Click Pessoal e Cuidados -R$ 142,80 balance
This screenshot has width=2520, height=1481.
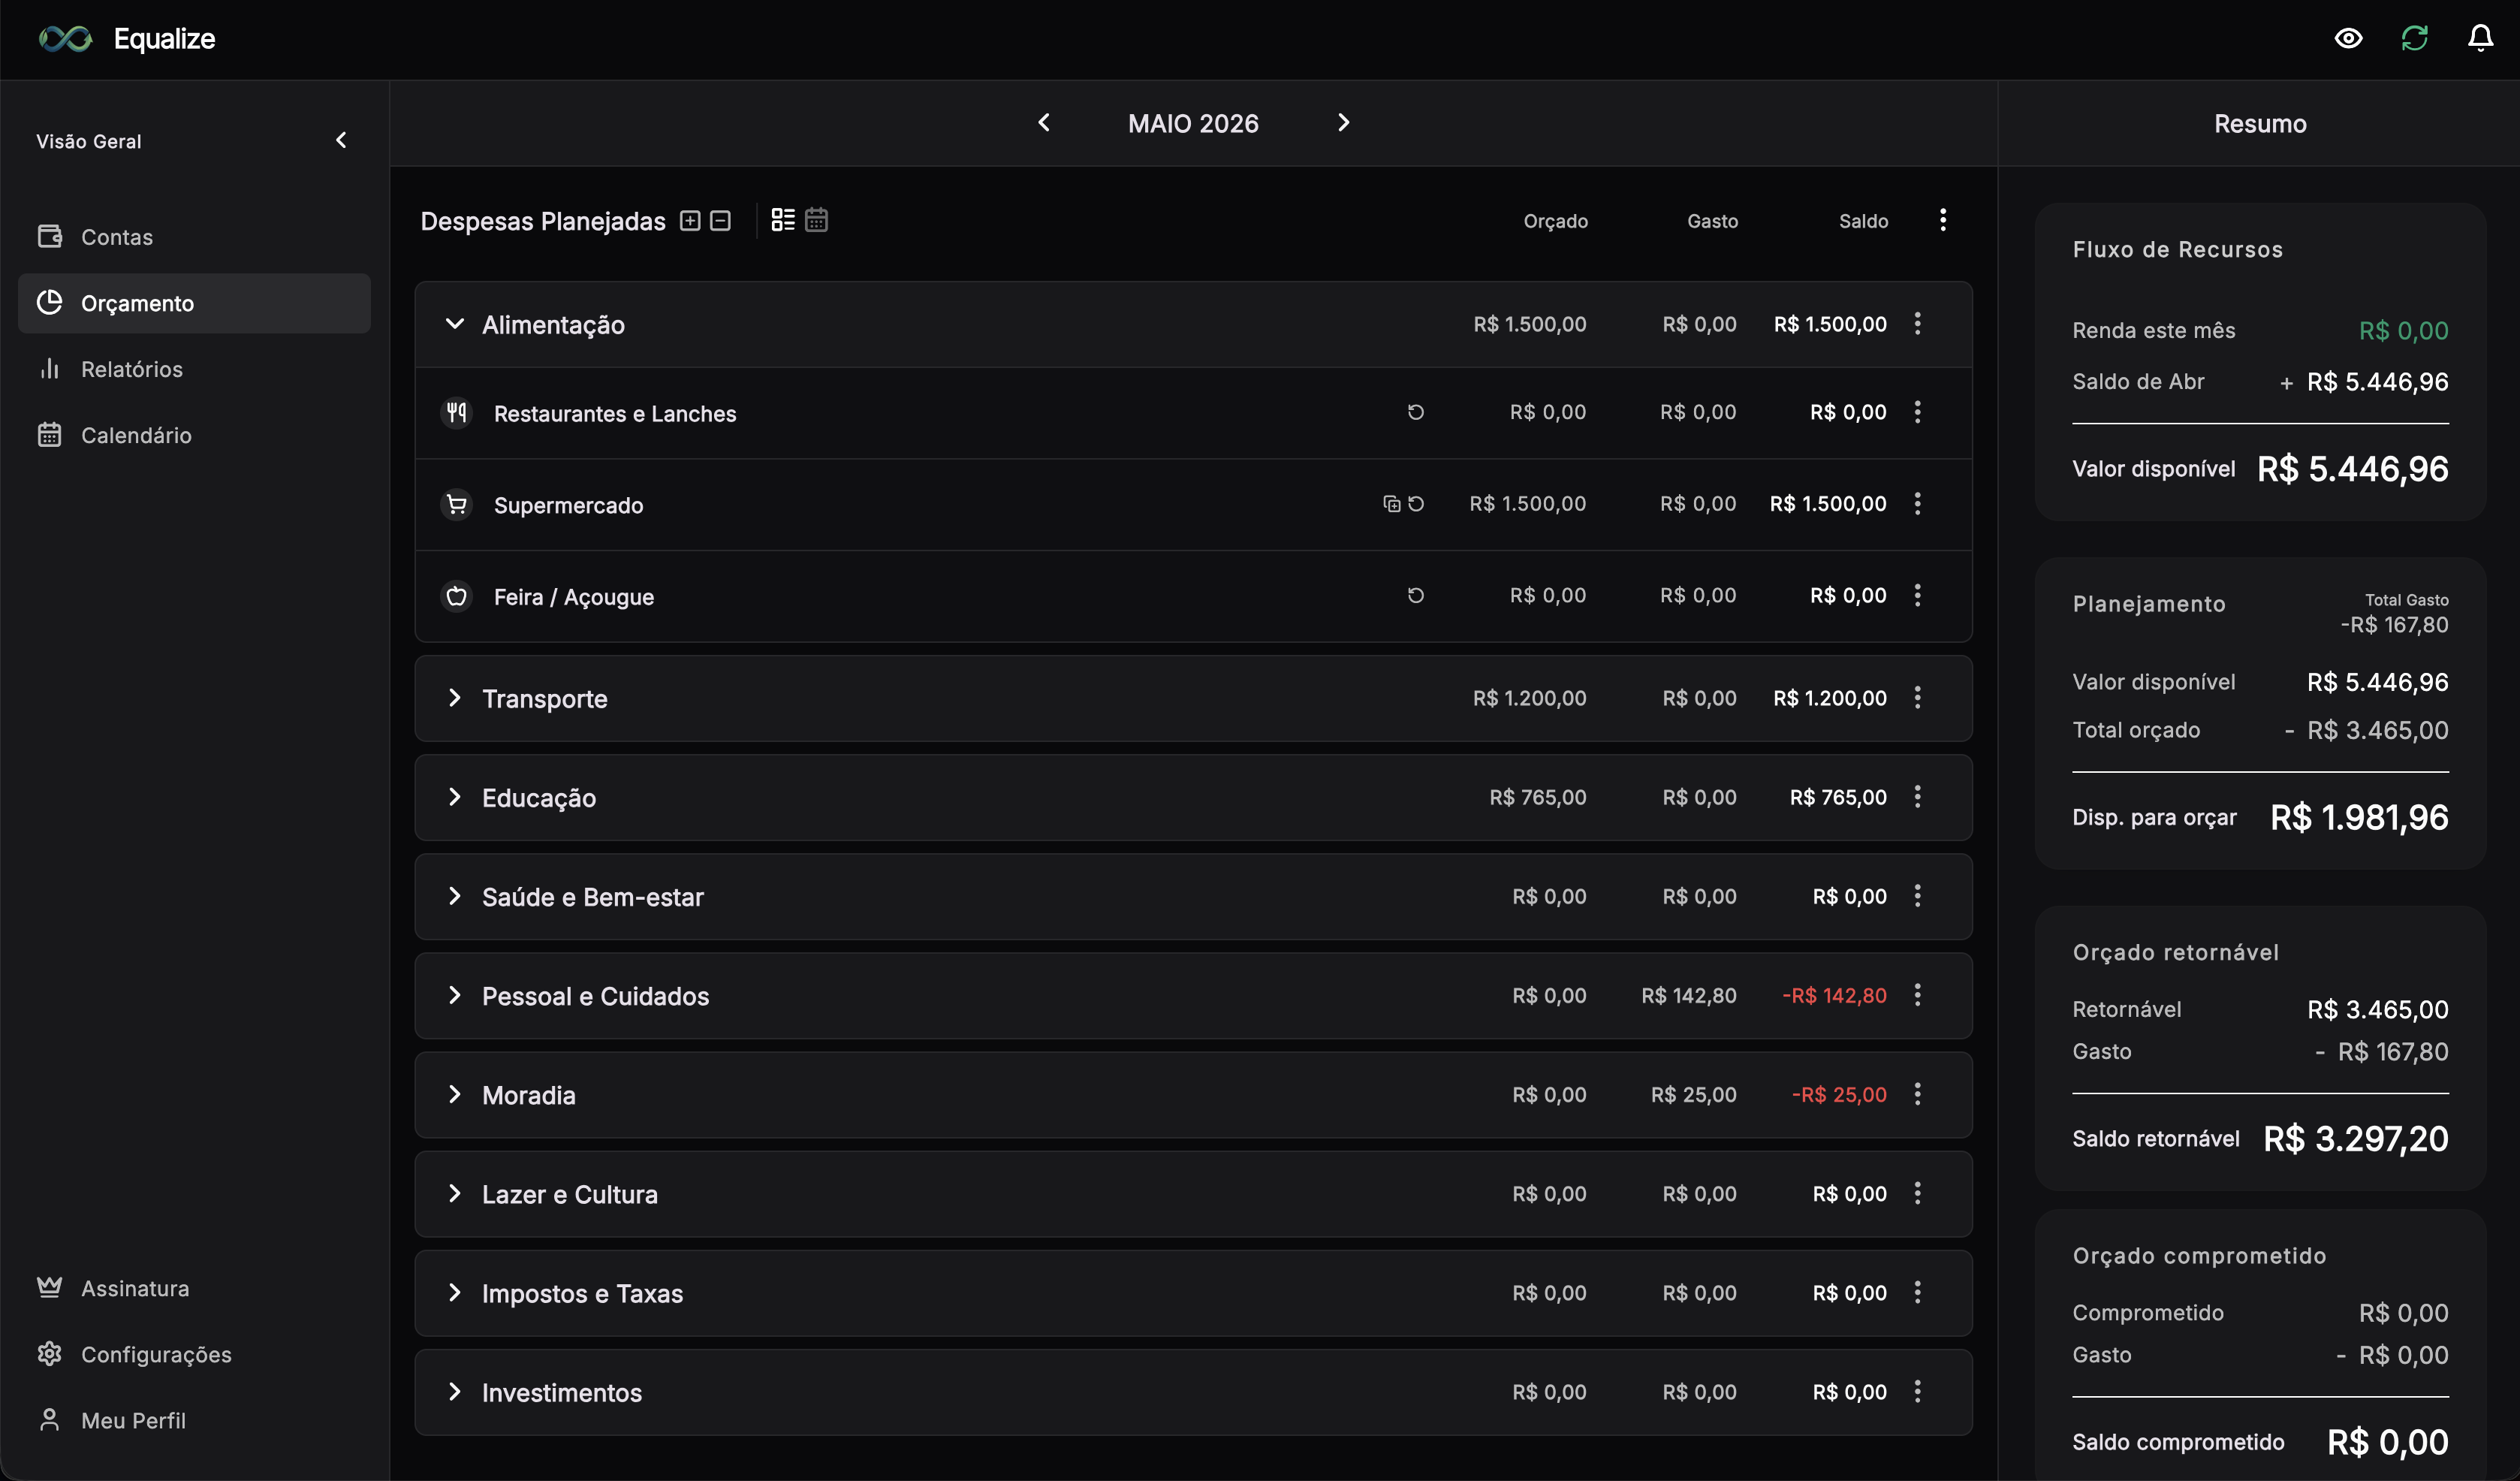[1834, 995]
